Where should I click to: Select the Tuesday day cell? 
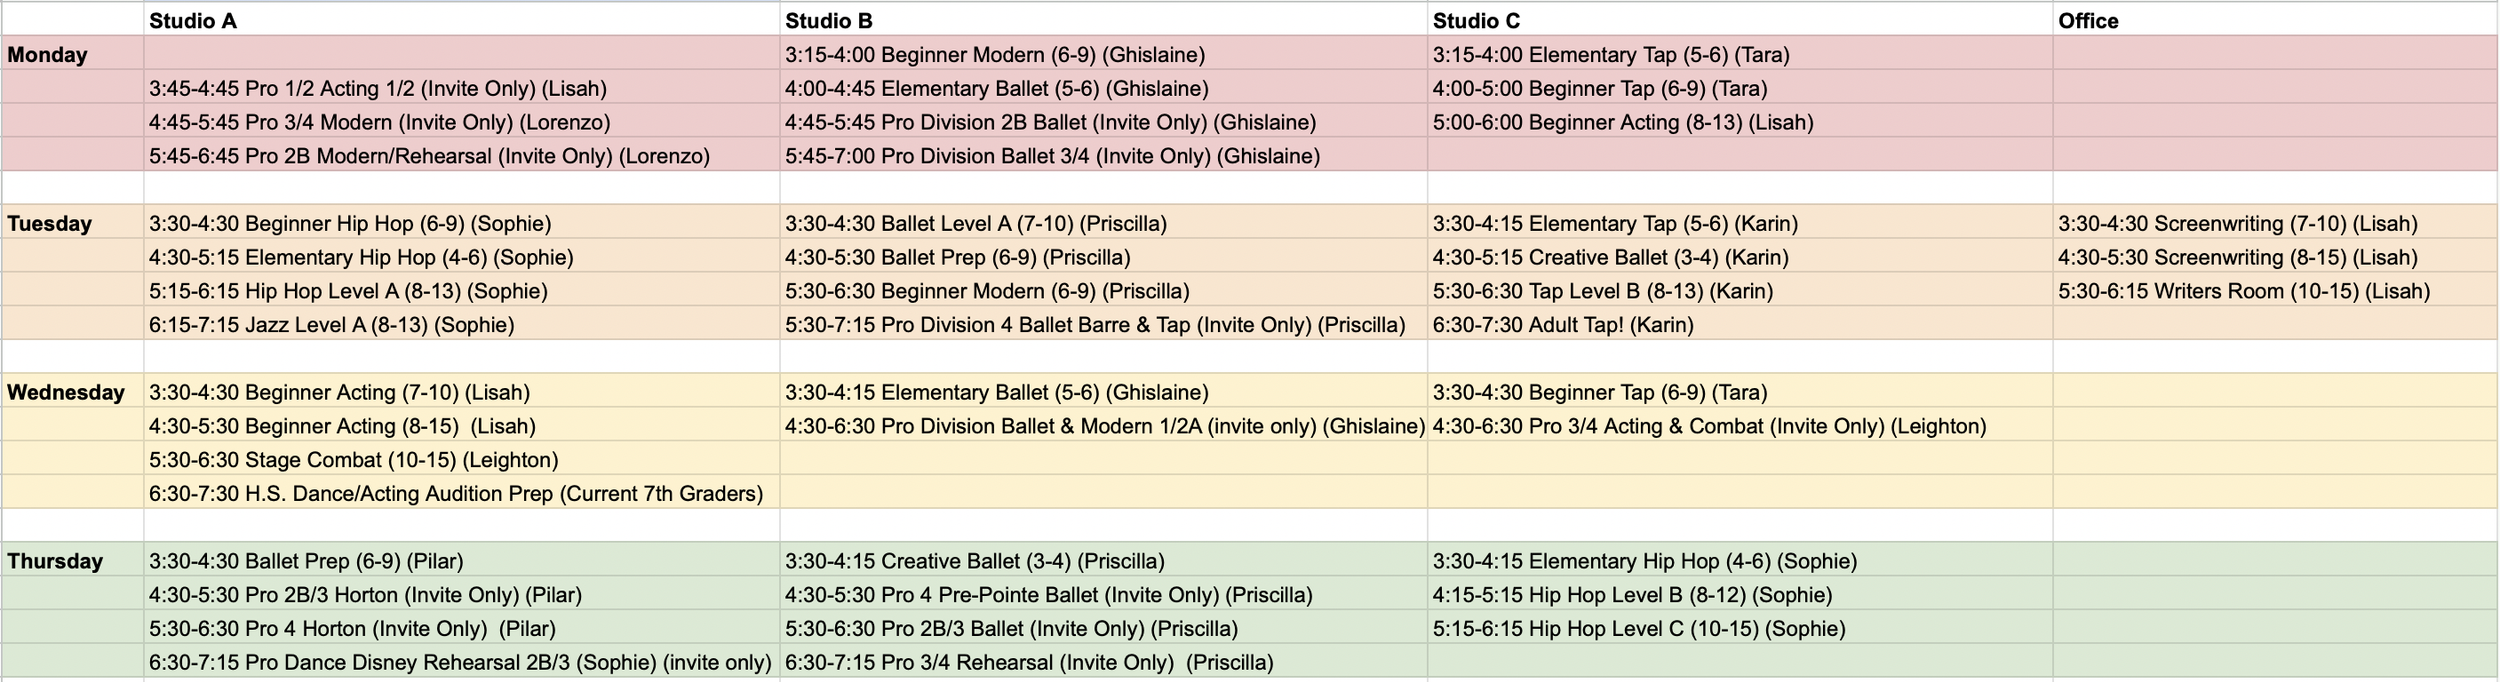coord(72,223)
